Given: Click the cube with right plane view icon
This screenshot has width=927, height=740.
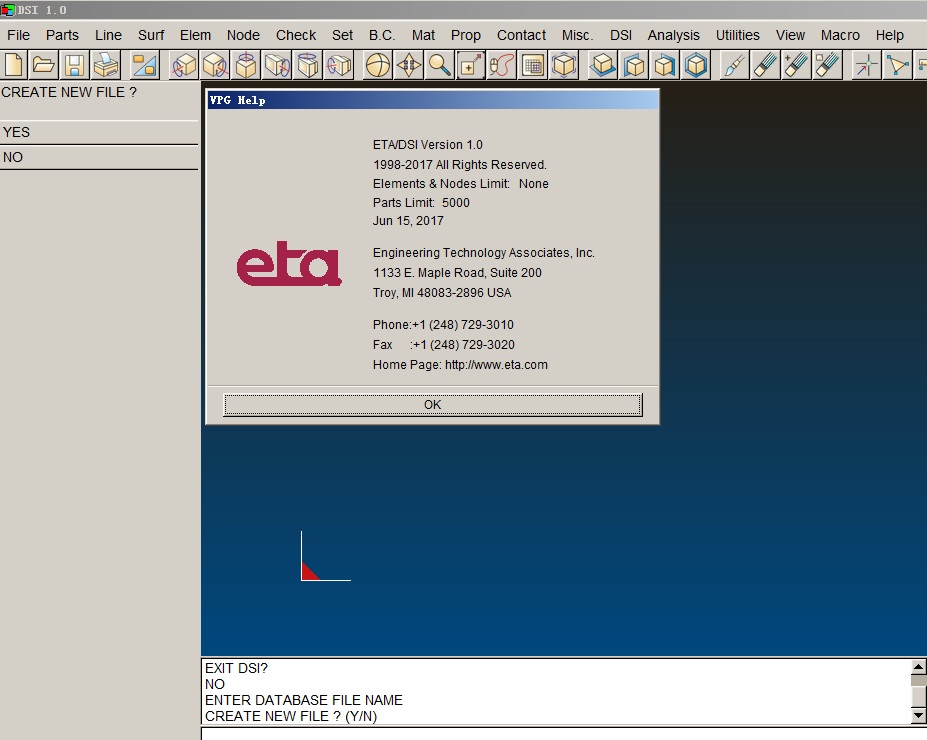Looking at the screenshot, I should tap(665, 65).
